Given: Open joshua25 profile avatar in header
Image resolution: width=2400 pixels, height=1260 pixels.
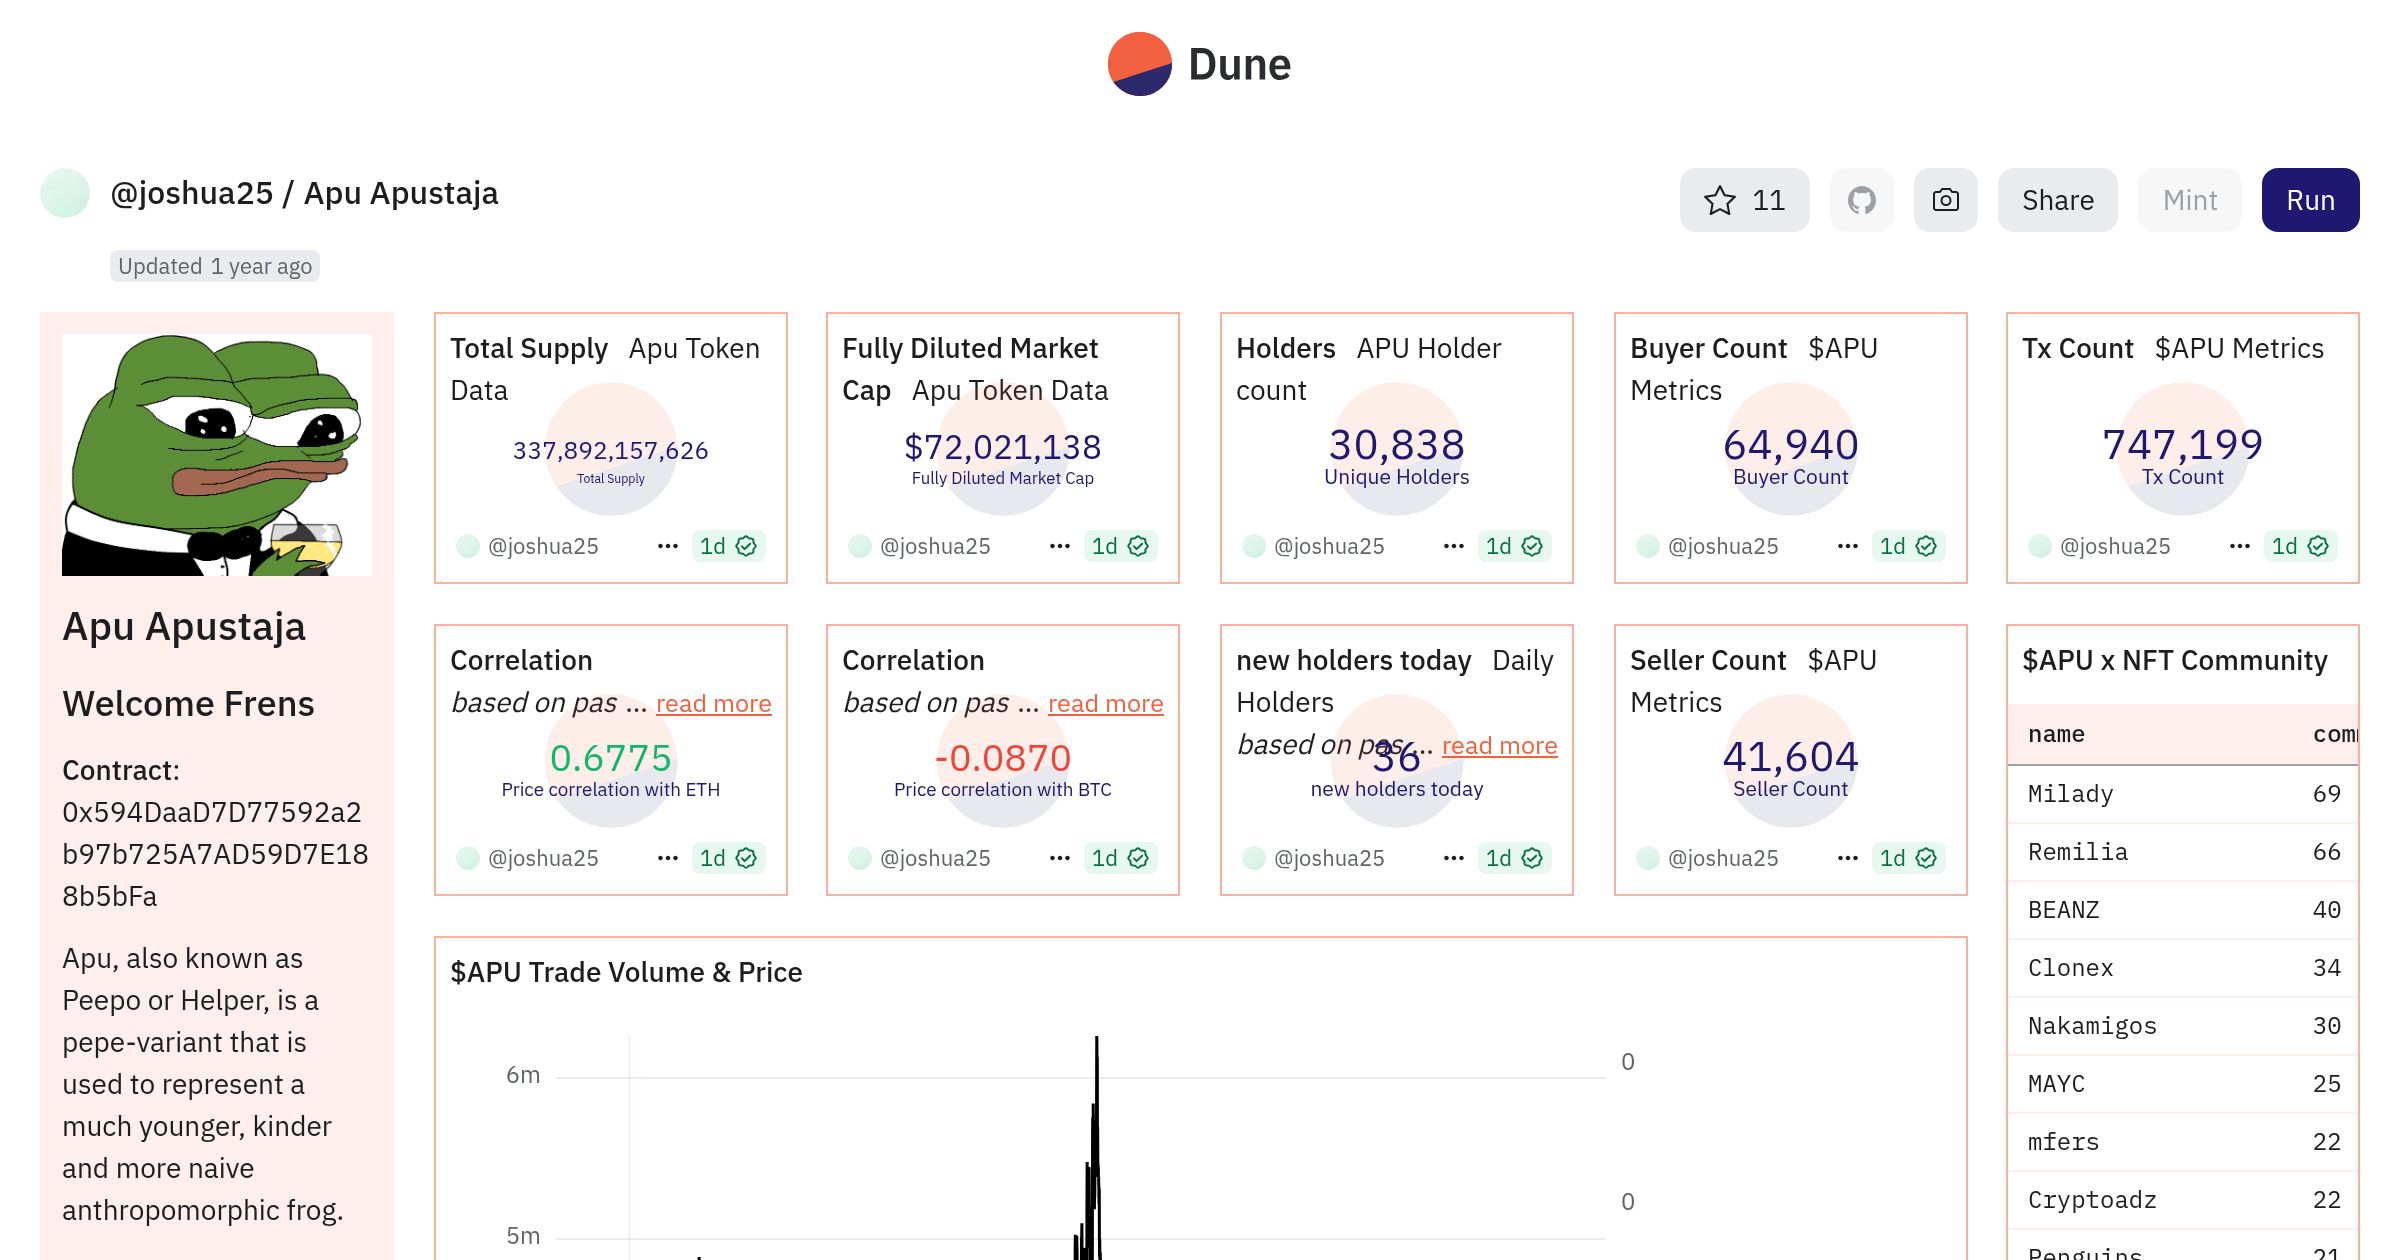Looking at the screenshot, I should tap(65, 193).
